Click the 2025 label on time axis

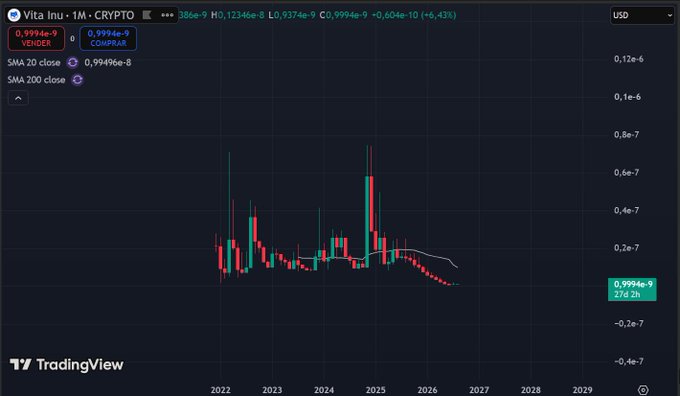[376, 390]
